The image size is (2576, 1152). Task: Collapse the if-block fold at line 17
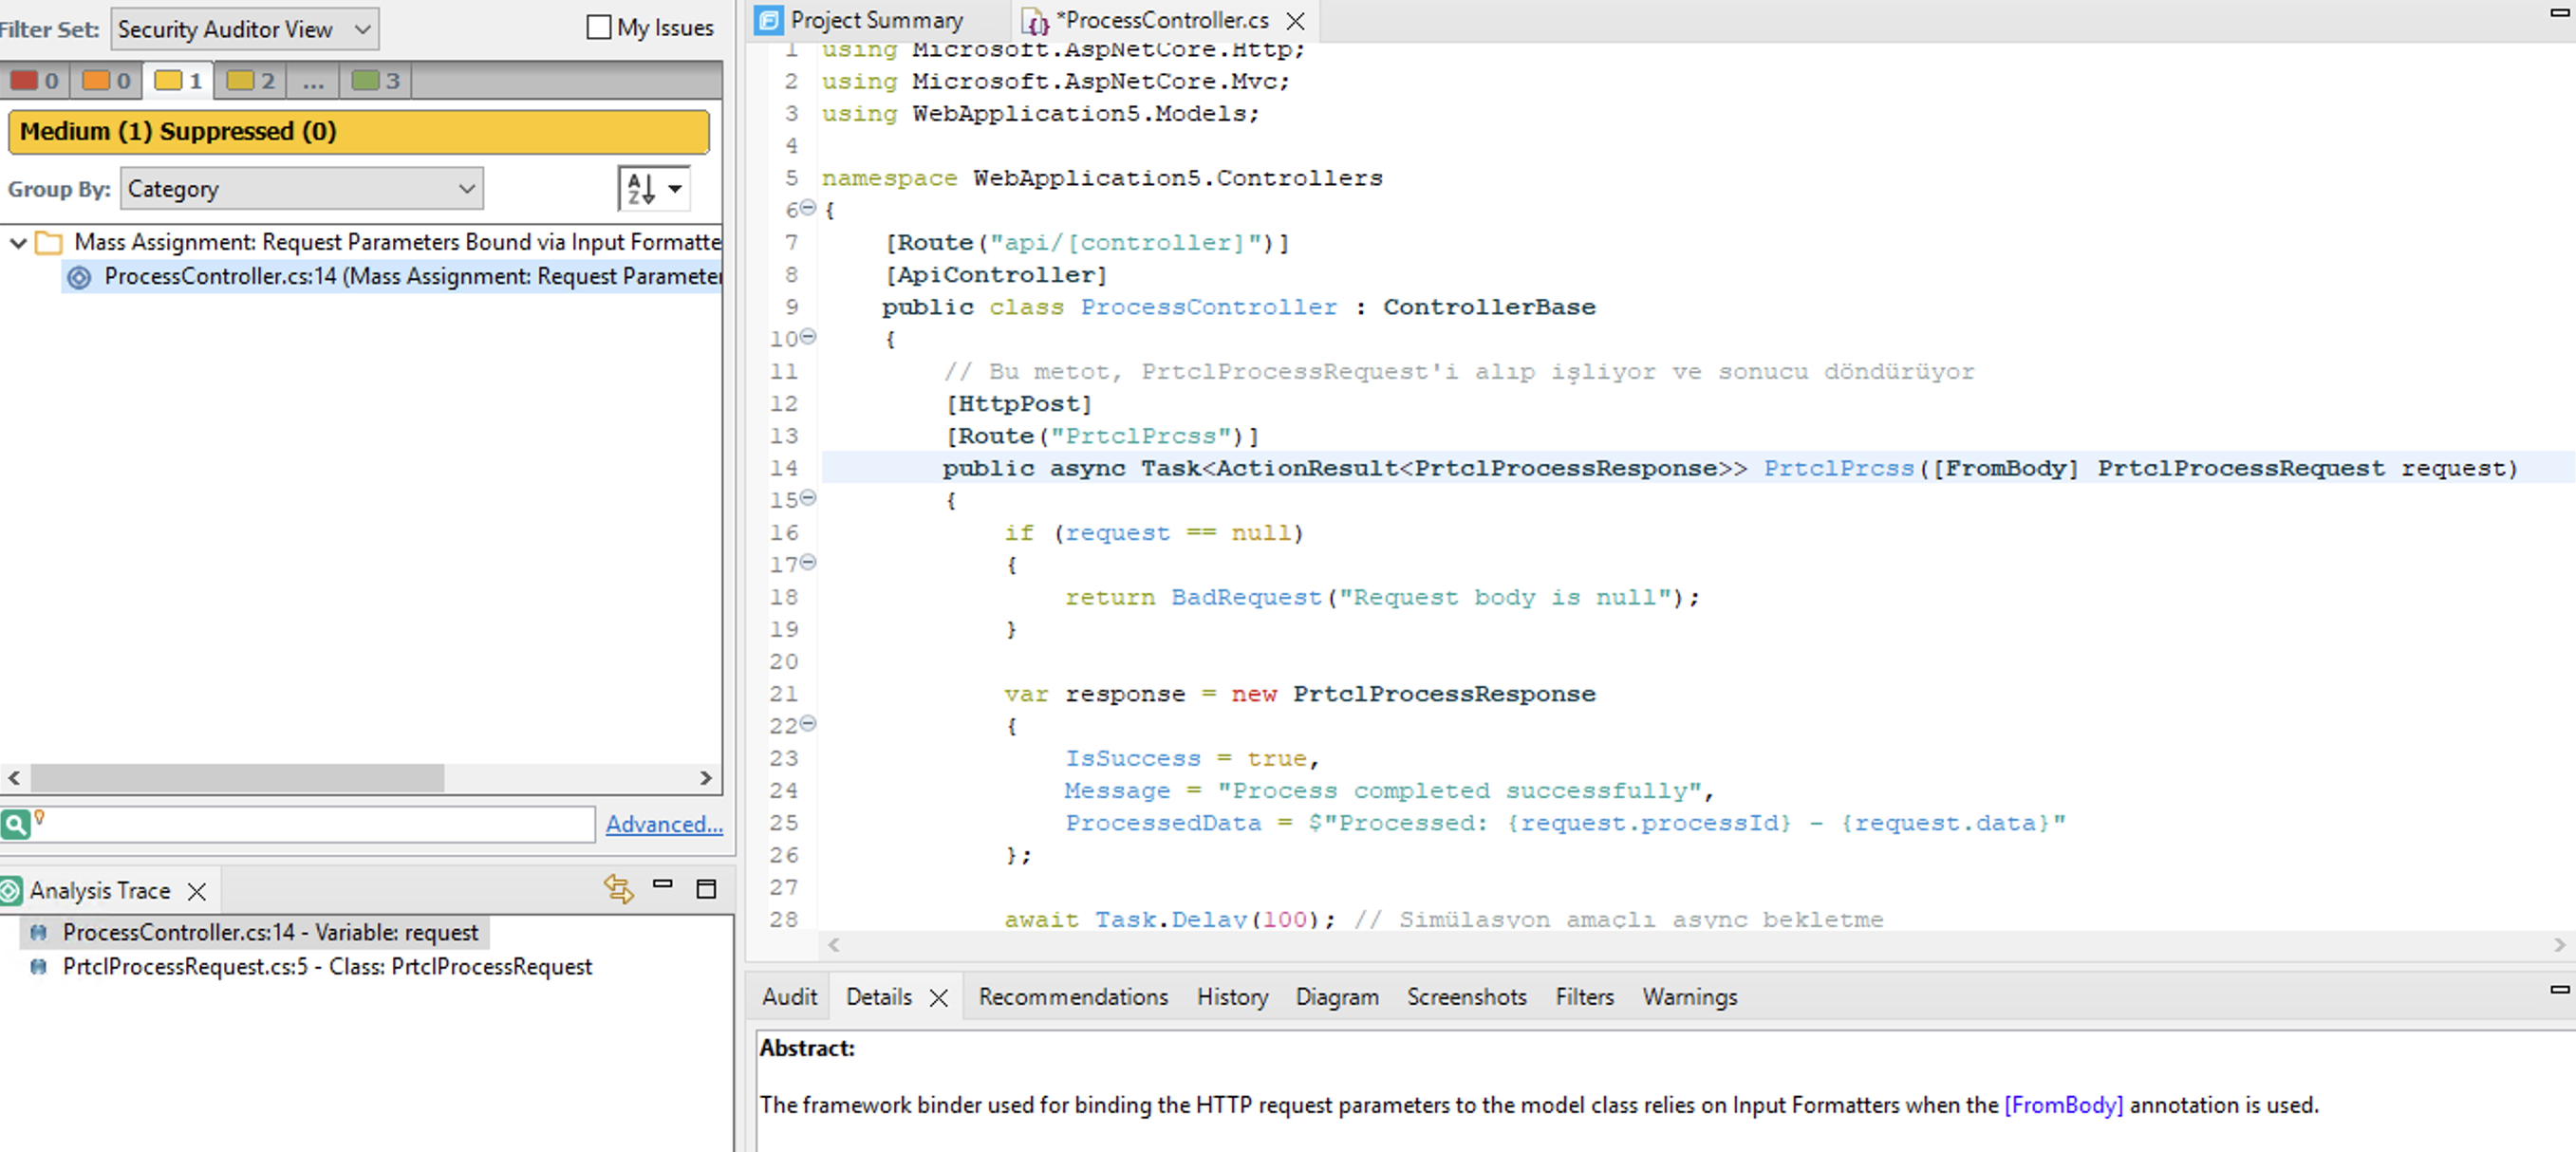808,563
